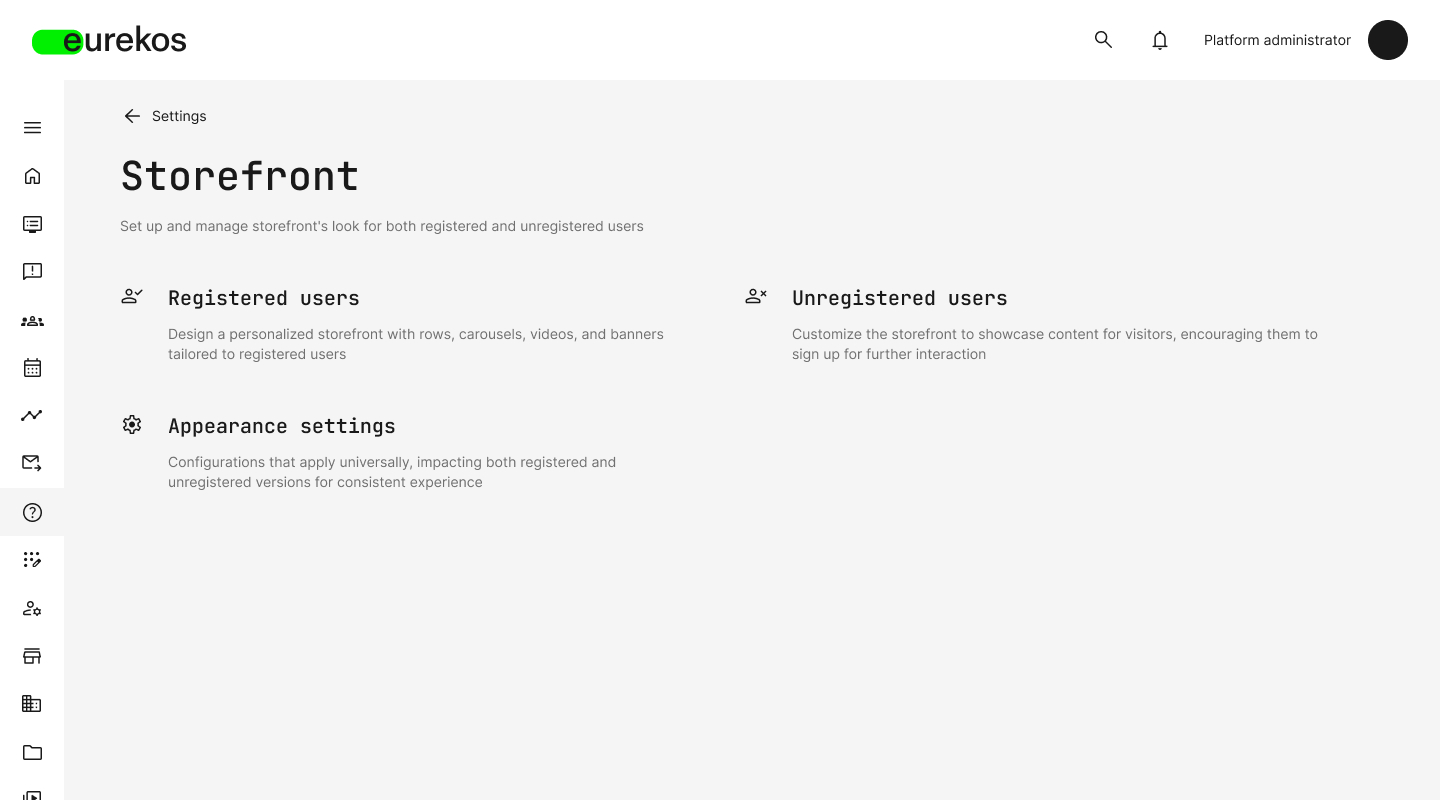Click the mail forward icon in sidebar
This screenshot has width=1440, height=800.
point(32,463)
